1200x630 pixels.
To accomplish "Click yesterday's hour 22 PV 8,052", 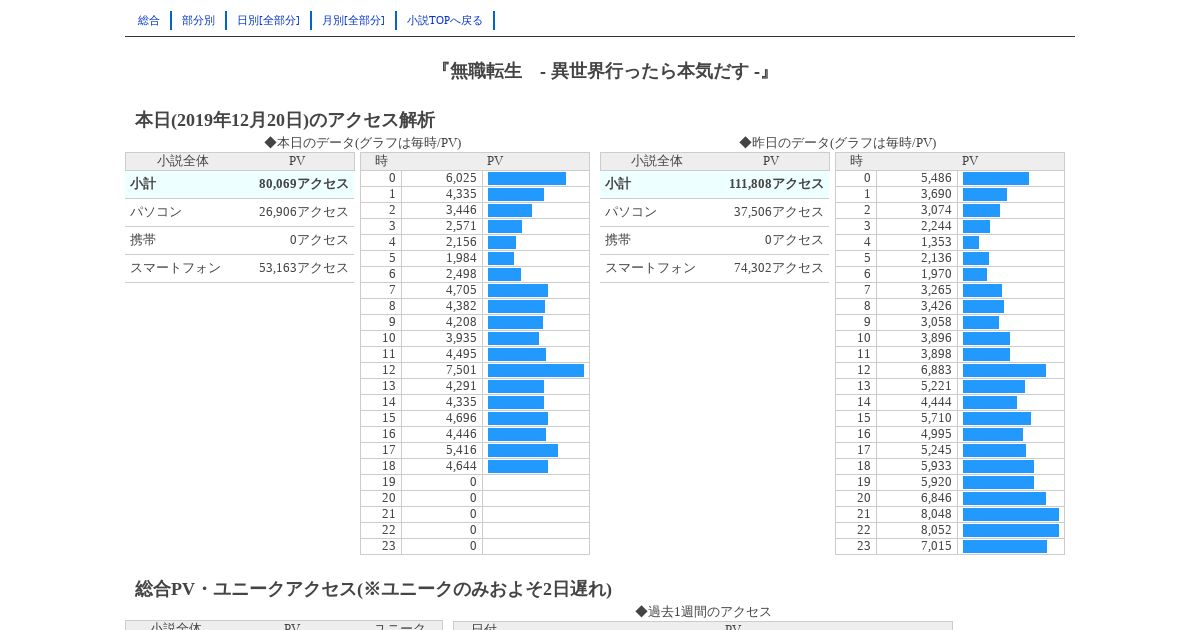I will pyautogui.click(x=936, y=530).
